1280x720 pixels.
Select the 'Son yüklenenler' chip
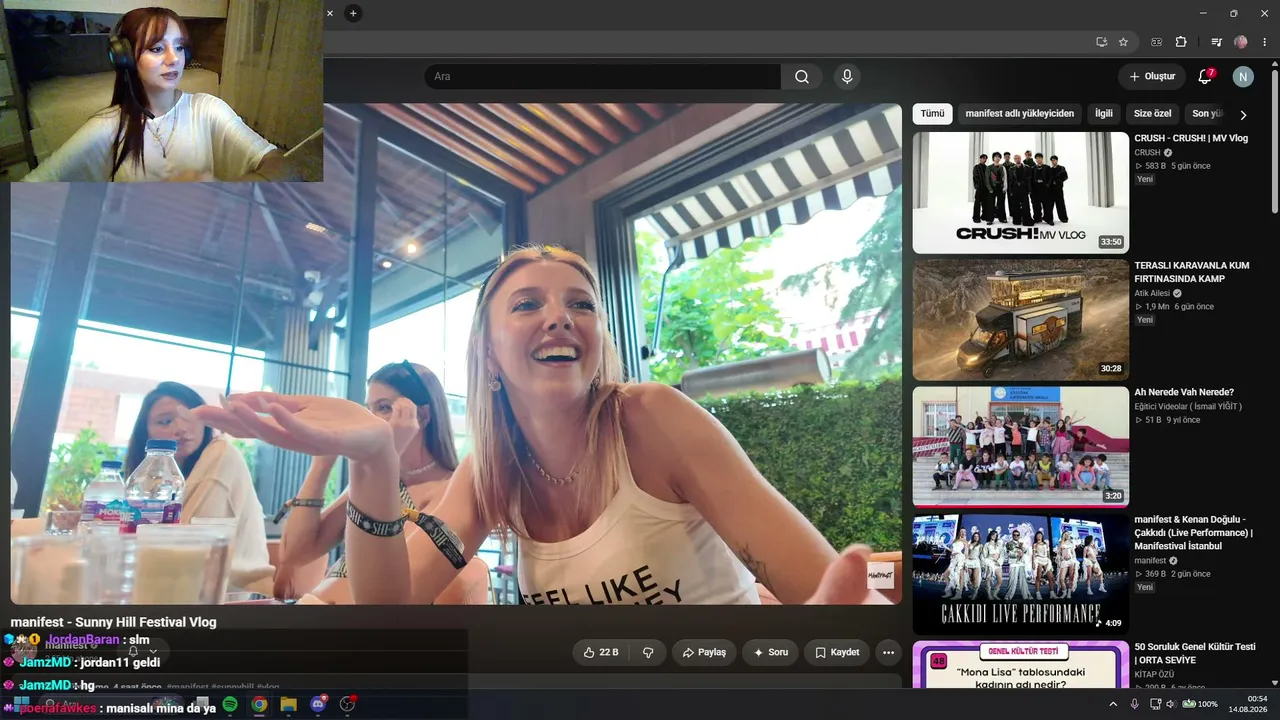point(1208,114)
